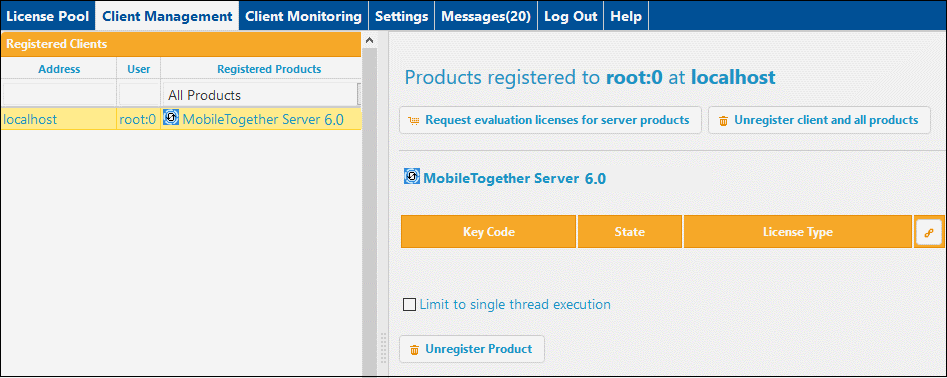Click the Key Code column header
Viewport: 947px width, 378px height.
click(489, 231)
